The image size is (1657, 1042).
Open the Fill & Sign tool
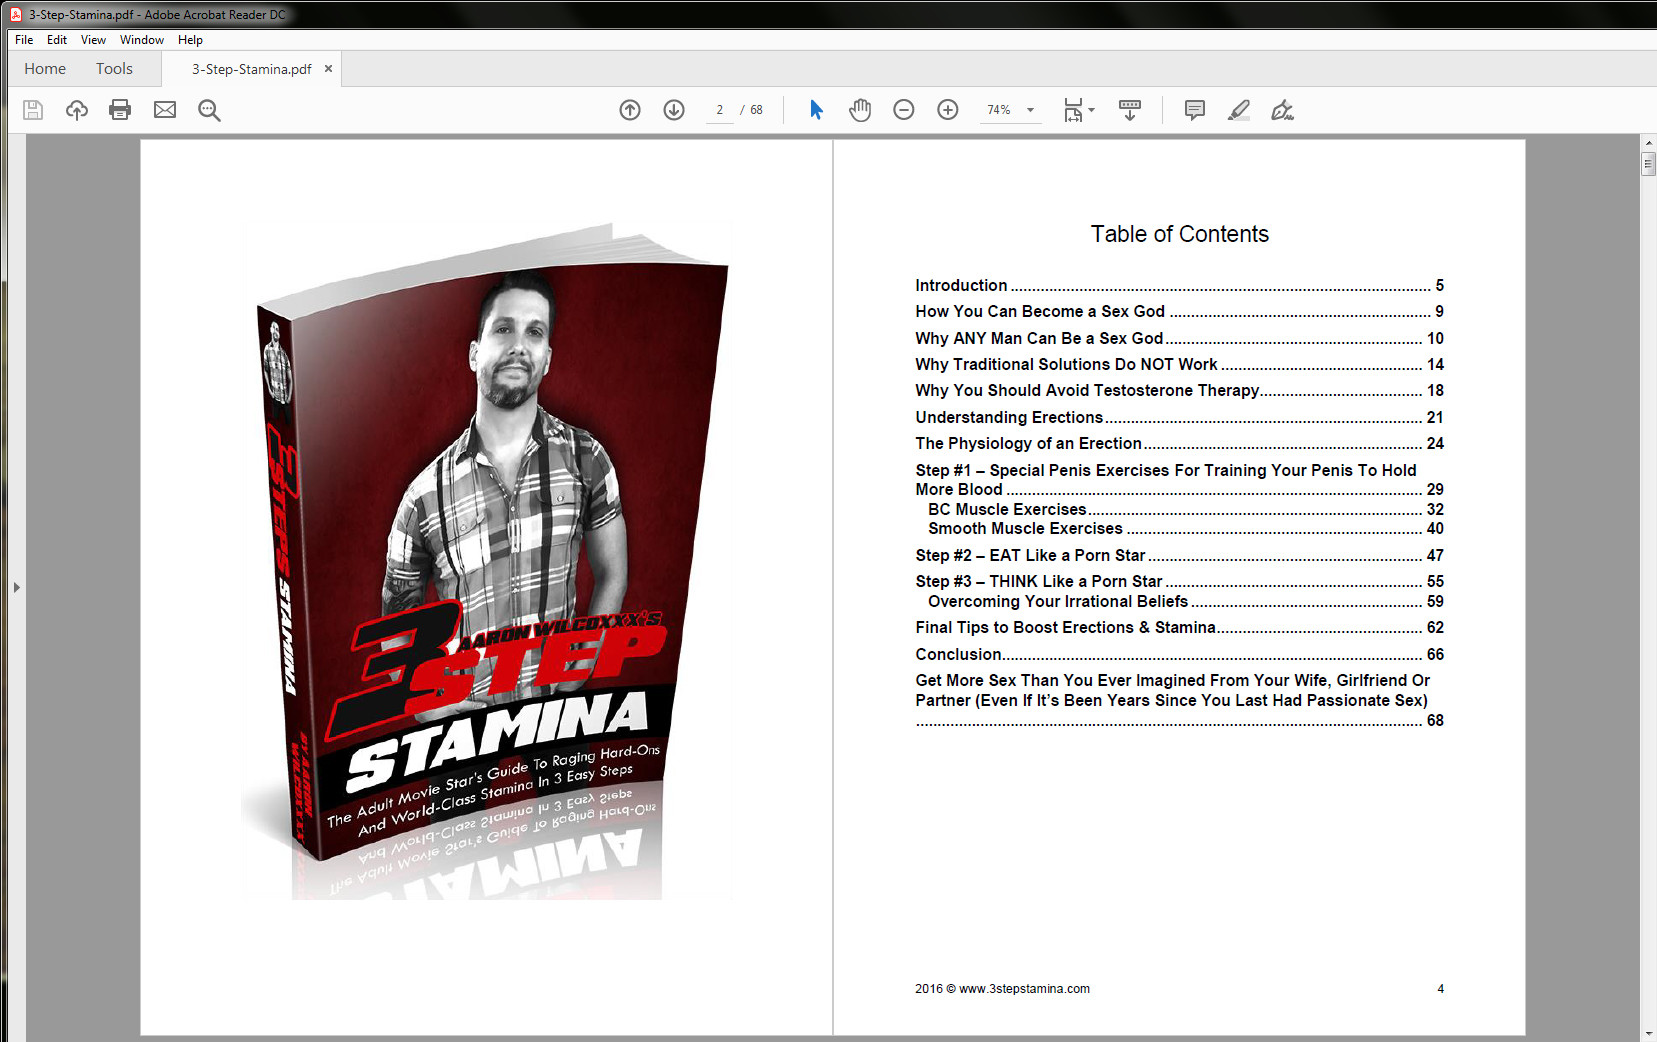tap(1283, 110)
